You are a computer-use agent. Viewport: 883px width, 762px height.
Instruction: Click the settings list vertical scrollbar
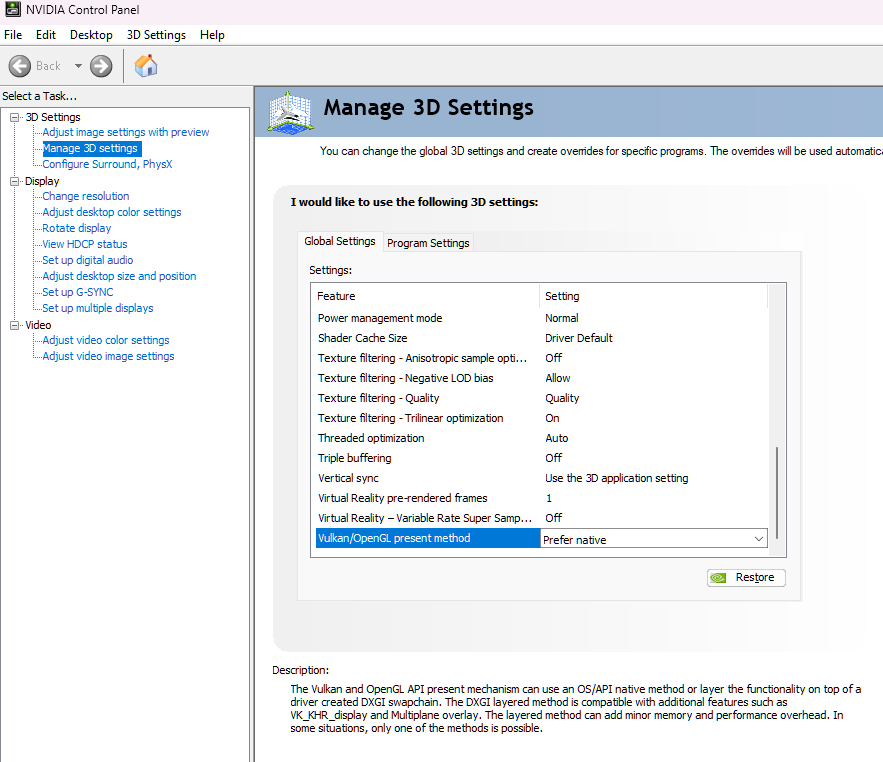pos(776,490)
